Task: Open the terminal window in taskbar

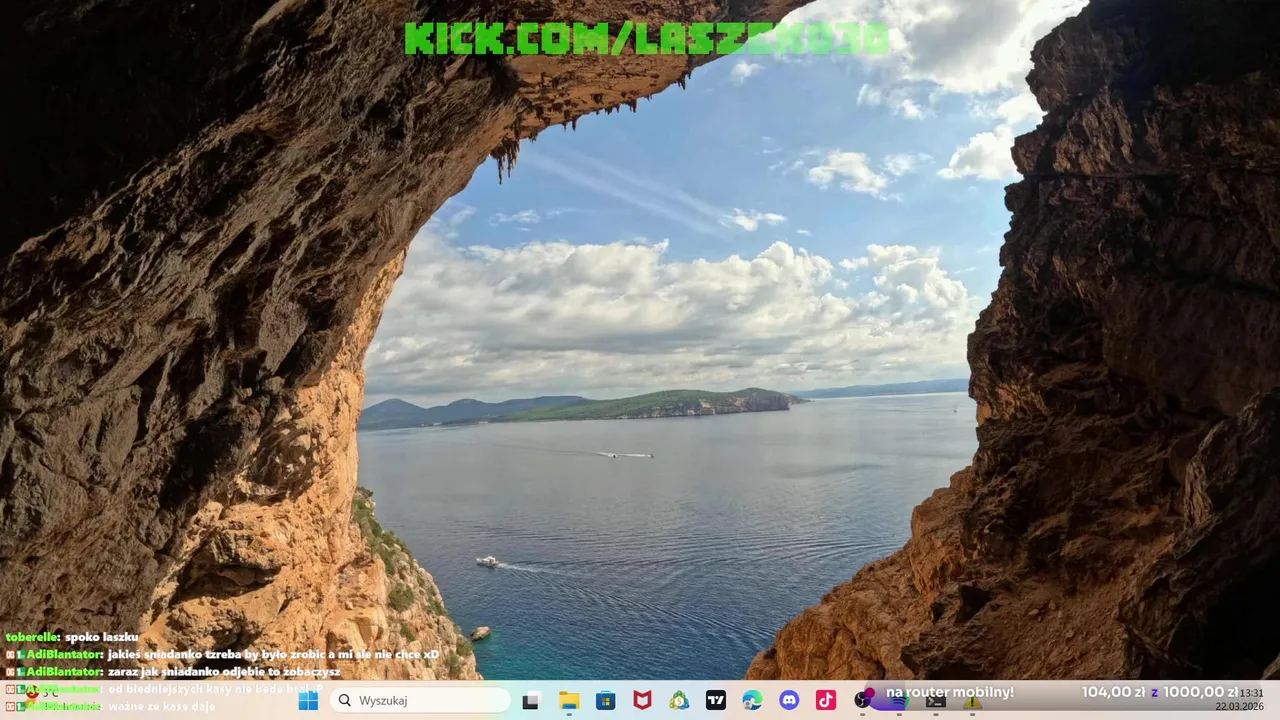Action: (x=936, y=702)
